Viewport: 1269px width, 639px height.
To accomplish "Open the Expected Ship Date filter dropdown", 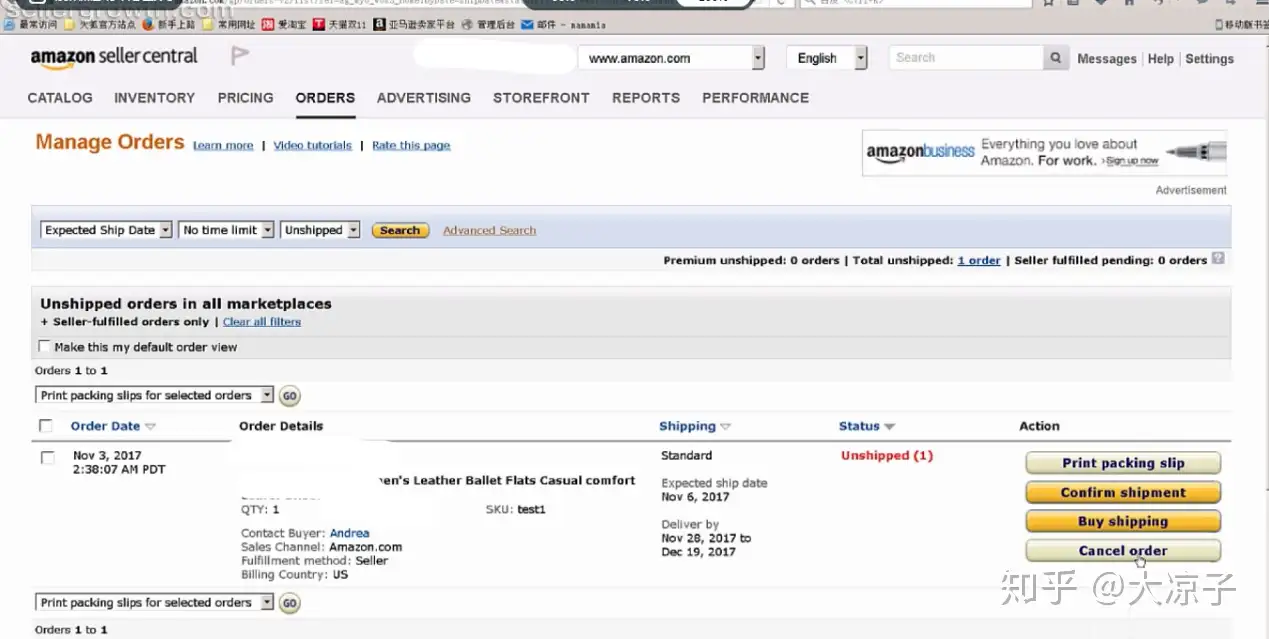I will pos(107,230).
